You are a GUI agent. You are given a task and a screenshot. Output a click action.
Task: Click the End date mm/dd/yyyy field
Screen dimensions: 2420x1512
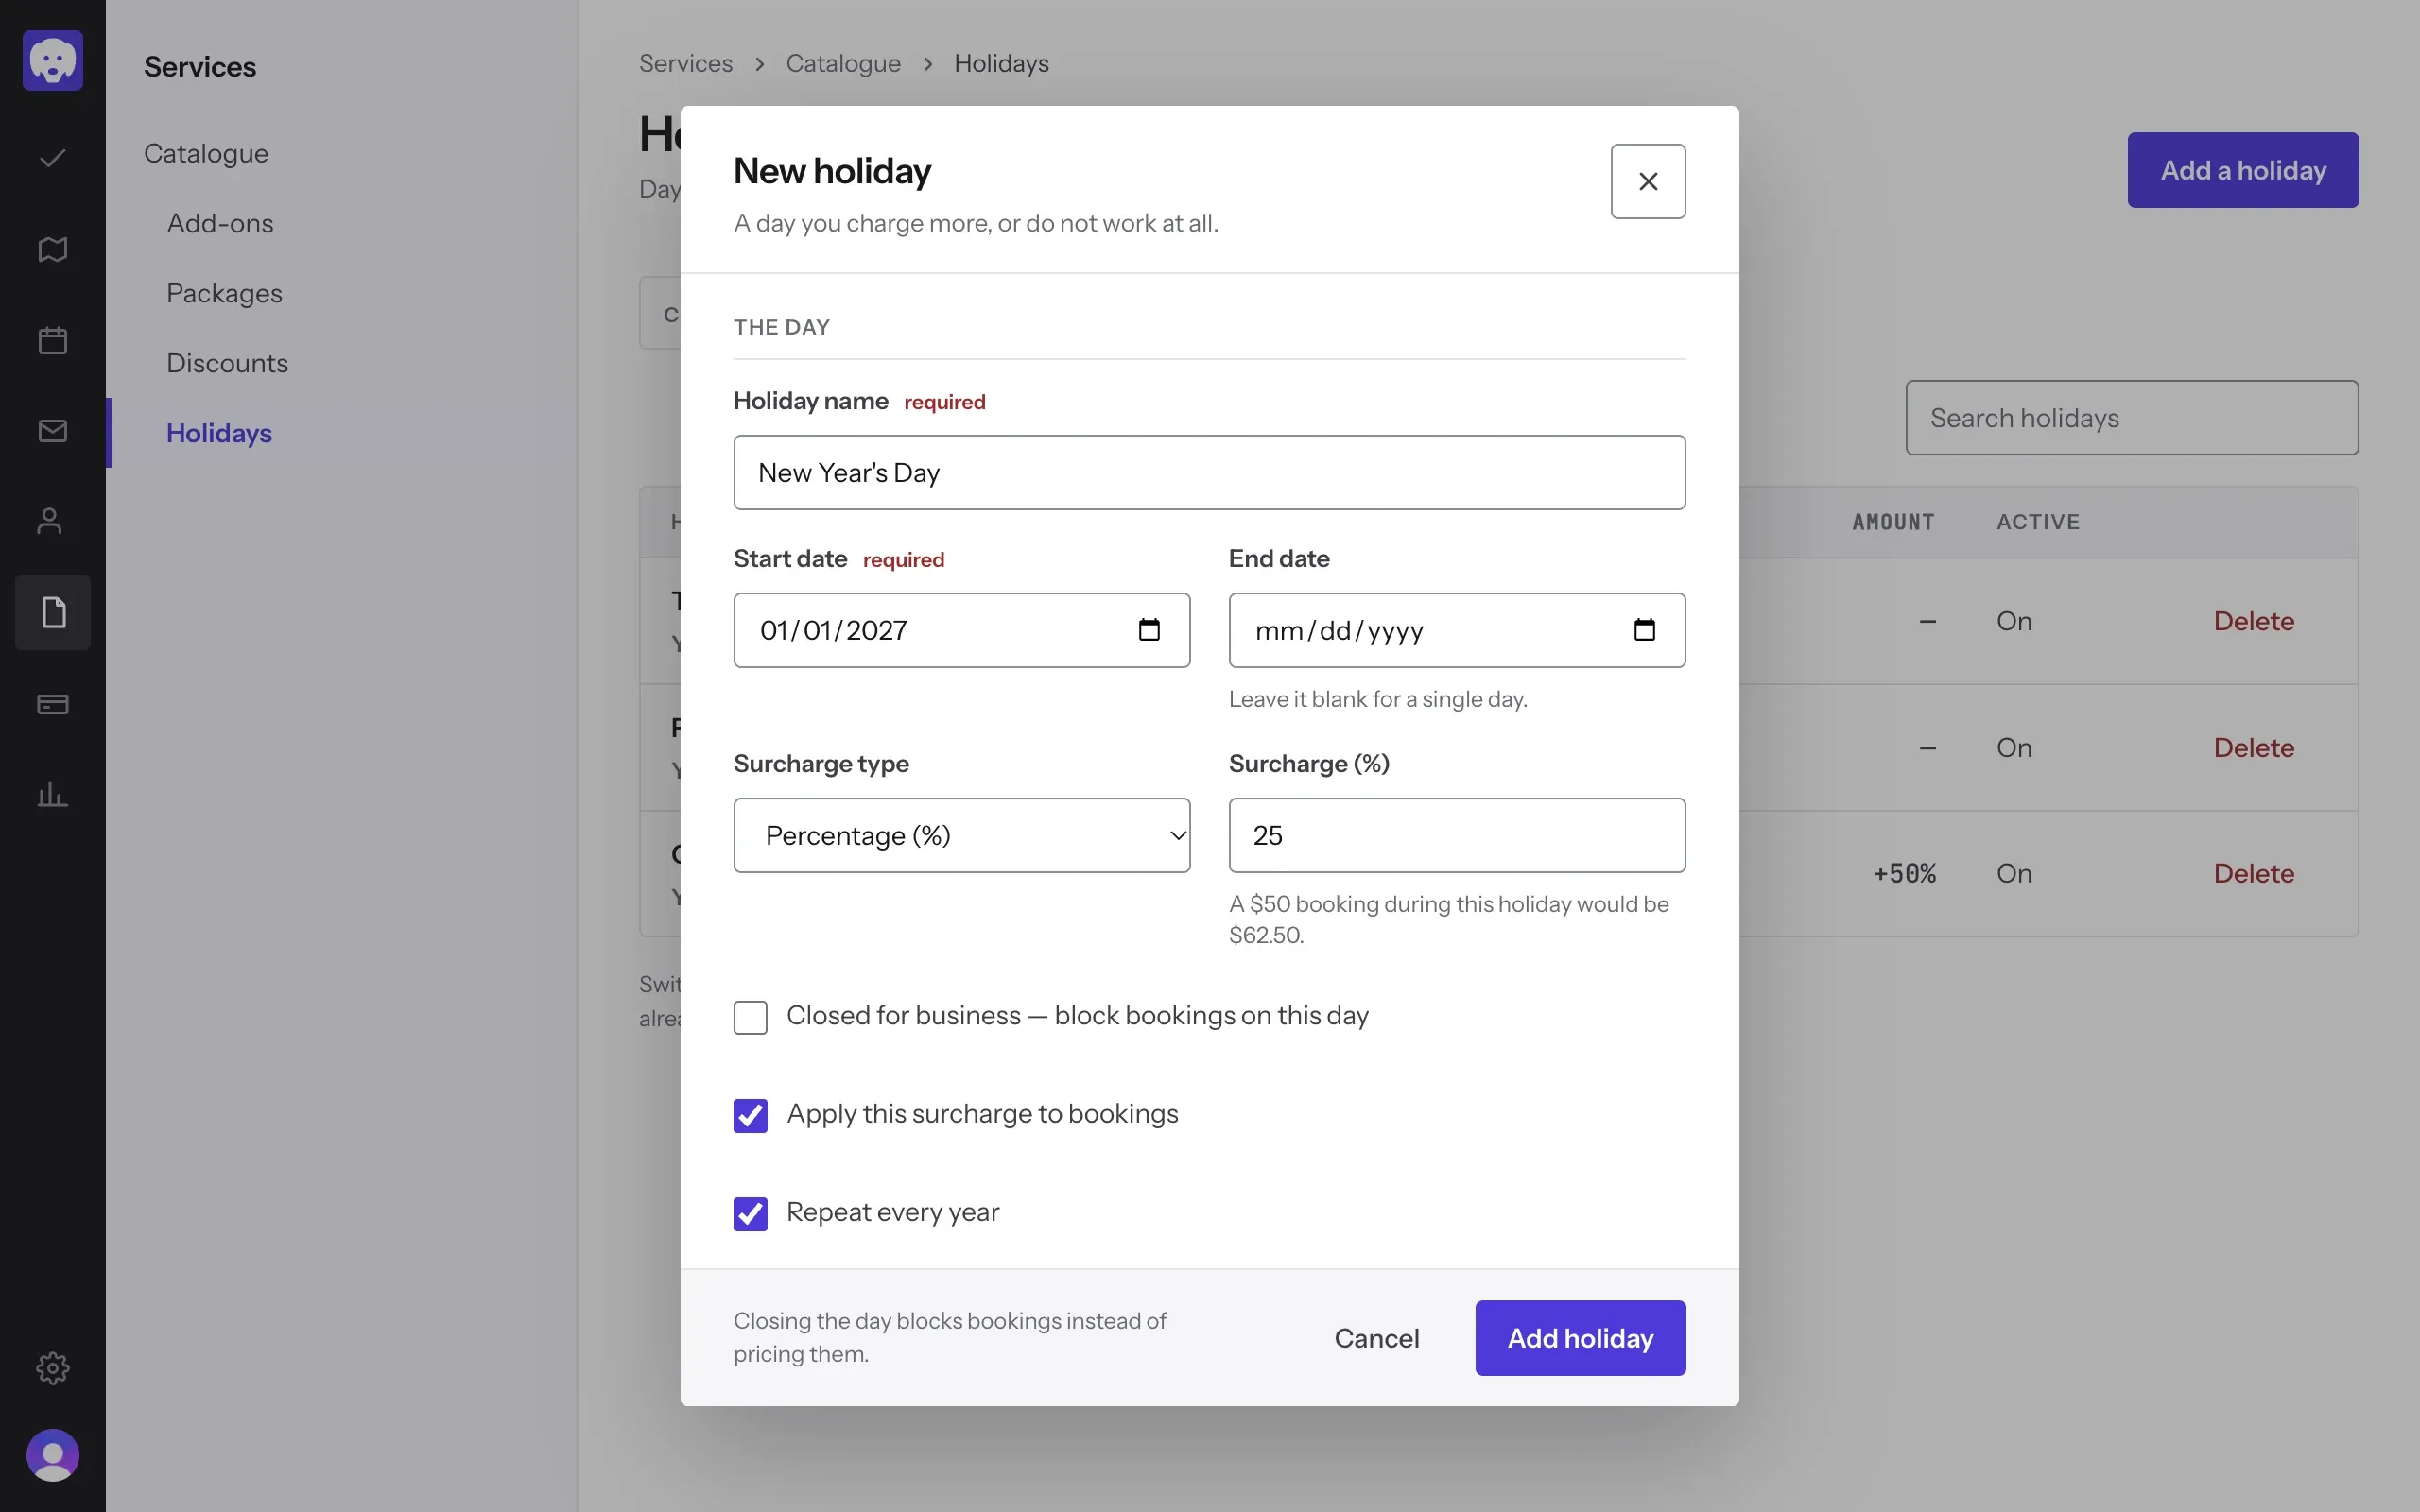tap(1457, 630)
